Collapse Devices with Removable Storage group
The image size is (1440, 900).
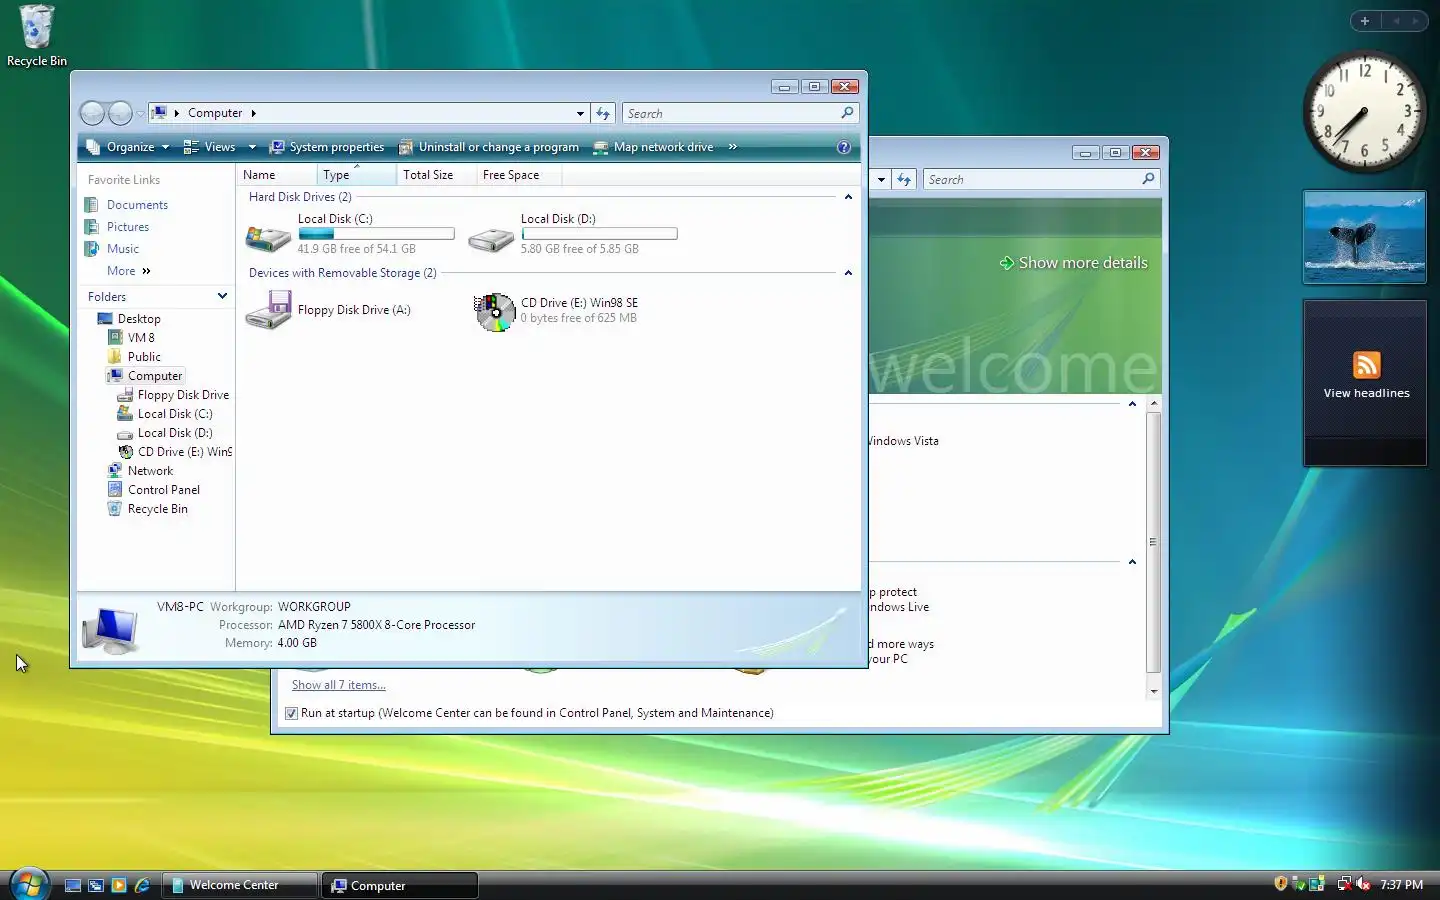[x=848, y=273]
